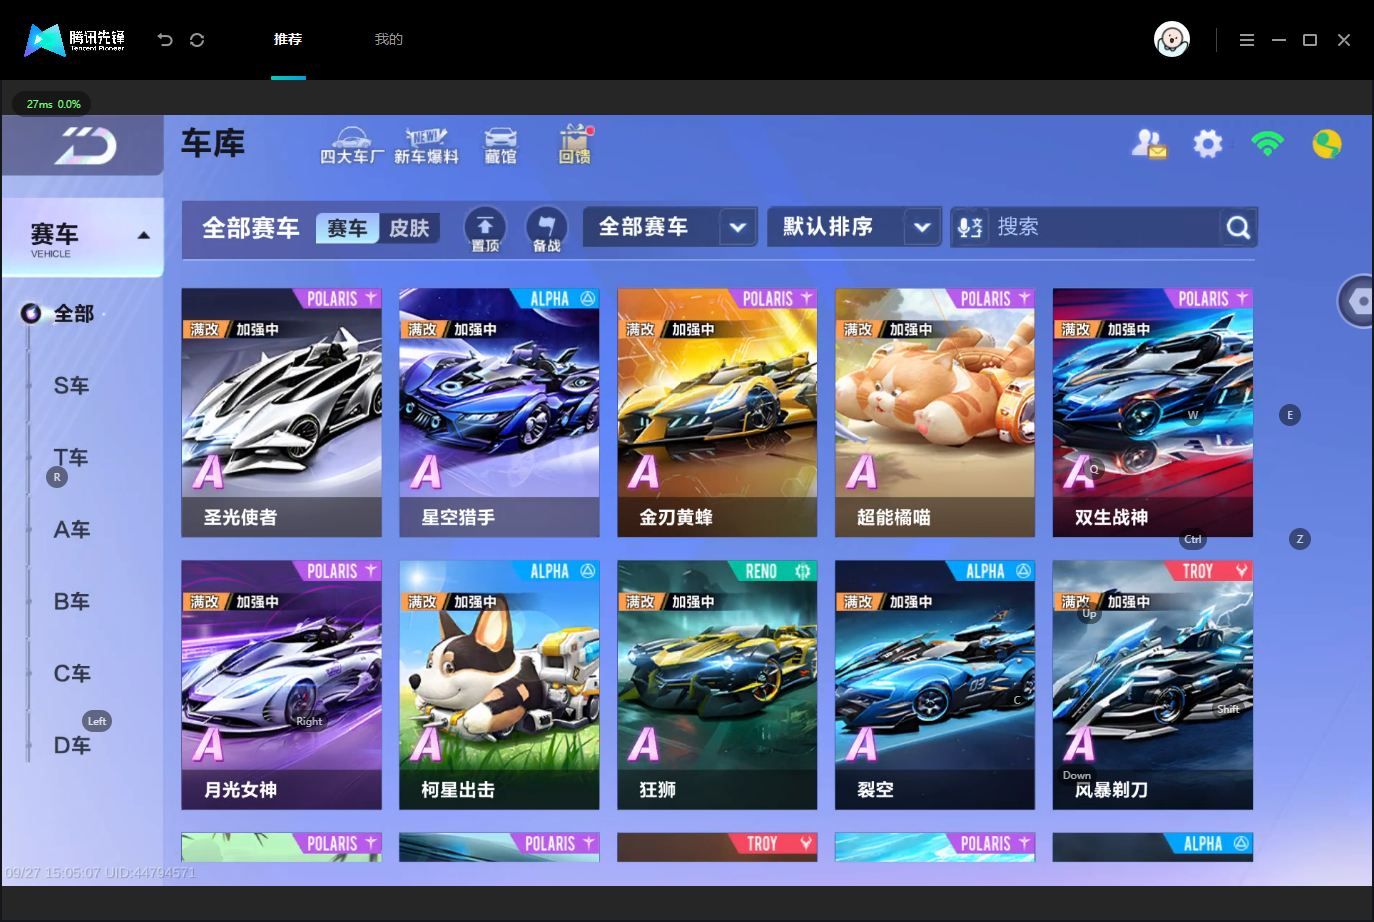1374x922 pixels.
Task: Select the 金刃黄蜂 car card
Action: (x=717, y=413)
